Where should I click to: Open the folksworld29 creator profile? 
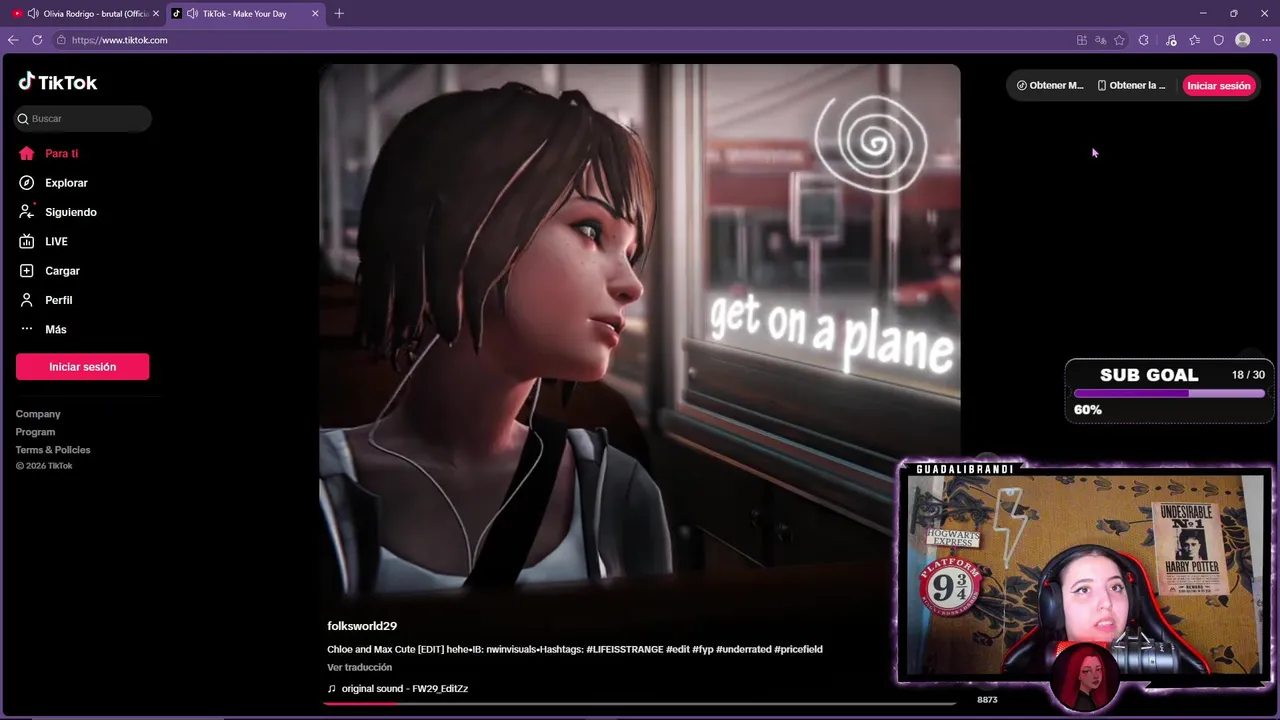coord(362,626)
